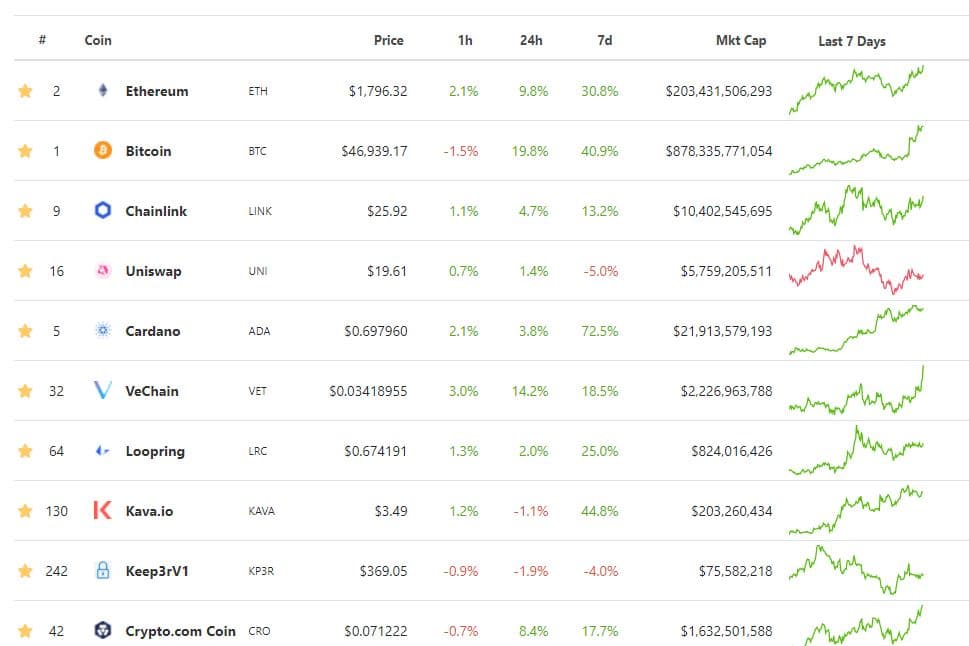Click the Kava.io 7-day sparkline chart
Viewport: 969px width, 646px height.
(856, 510)
